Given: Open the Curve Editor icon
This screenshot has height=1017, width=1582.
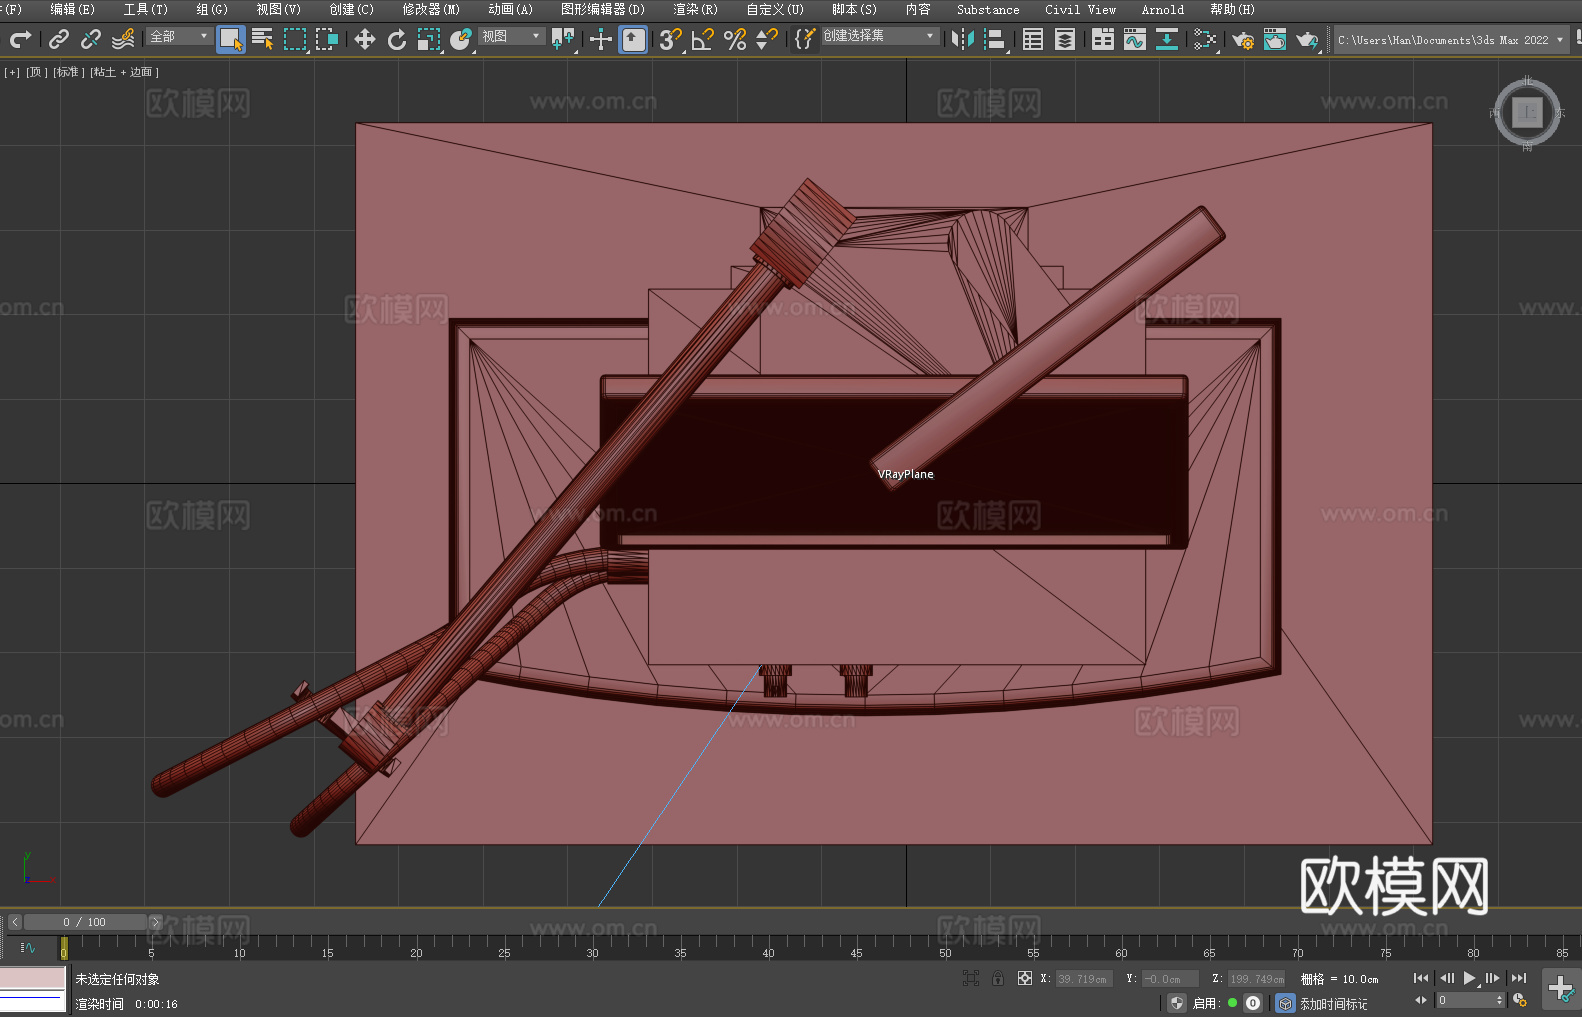Looking at the screenshot, I should [1135, 39].
